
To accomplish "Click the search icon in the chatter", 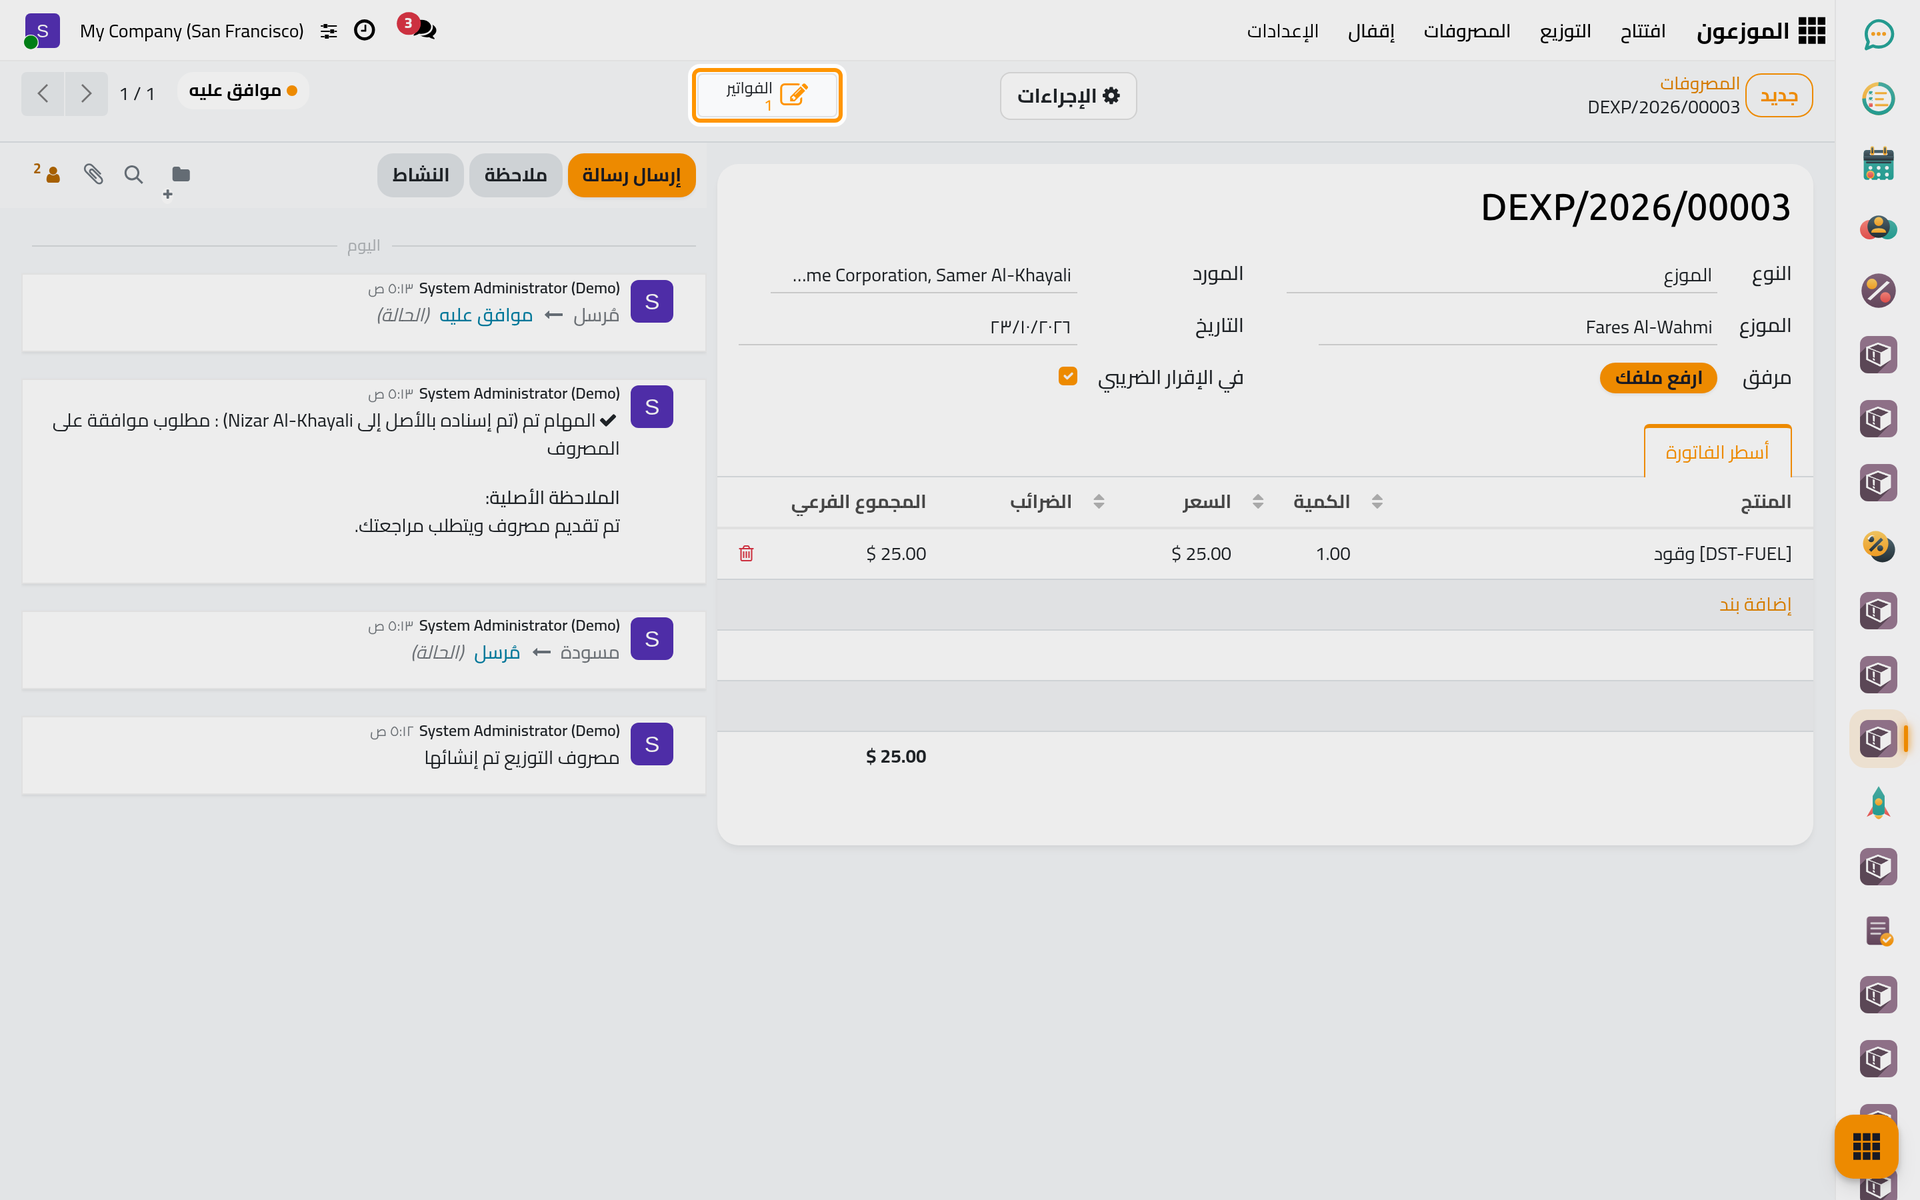I will (133, 174).
